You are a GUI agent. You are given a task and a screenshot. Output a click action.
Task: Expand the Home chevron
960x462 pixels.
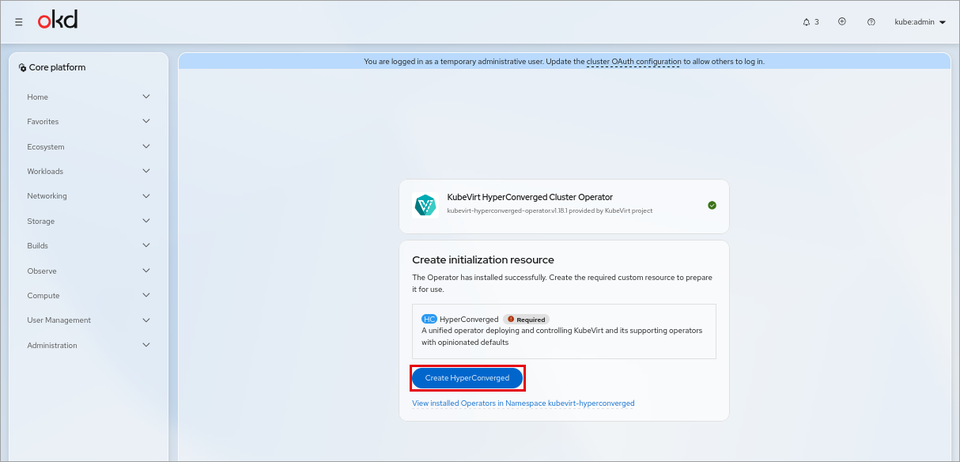pyautogui.click(x=146, y=97)
